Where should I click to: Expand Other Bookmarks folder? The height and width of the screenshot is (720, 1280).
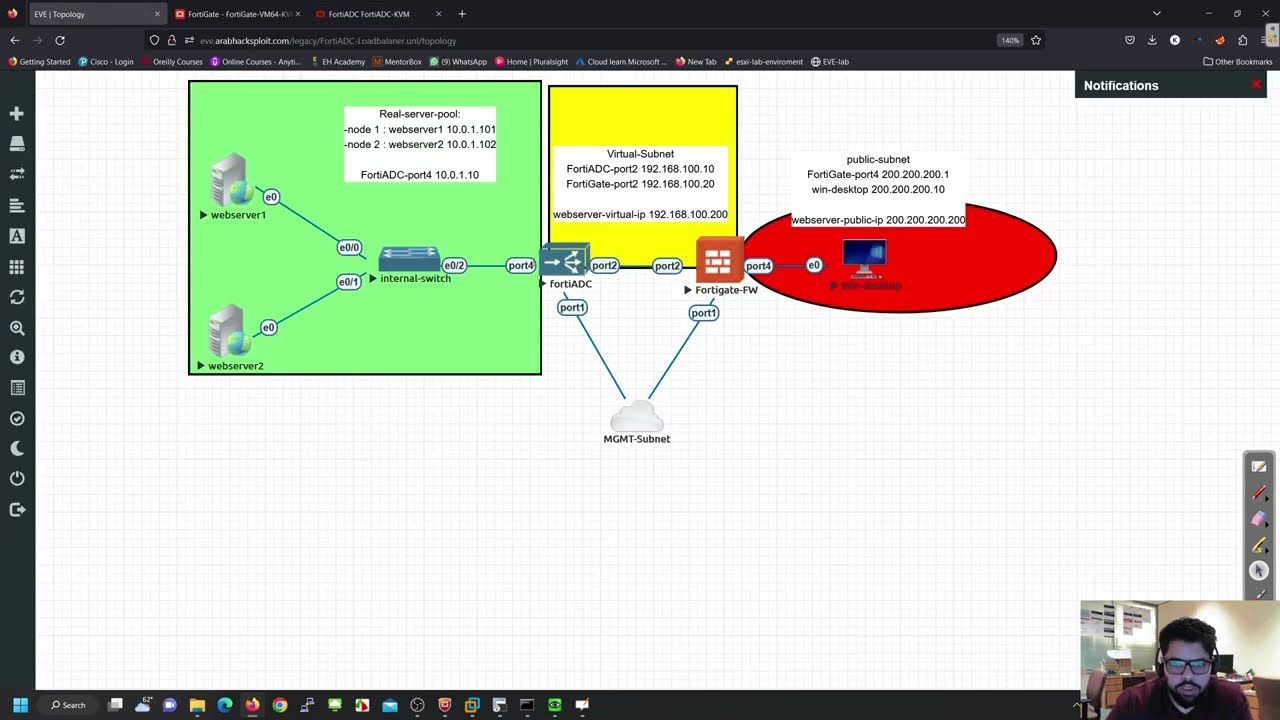pyautogui.click(x=1238, y=62)
